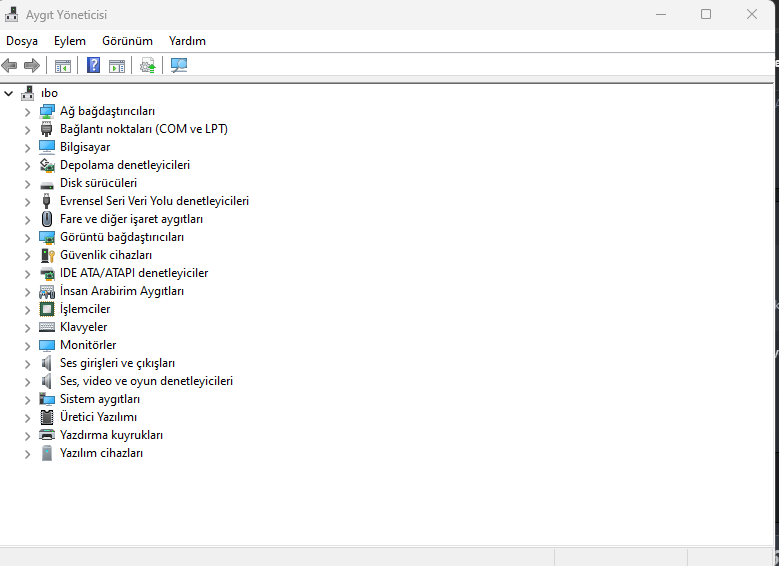Click the Update driver toolbar icon
The image size is (779, 566).
[148, 66]
